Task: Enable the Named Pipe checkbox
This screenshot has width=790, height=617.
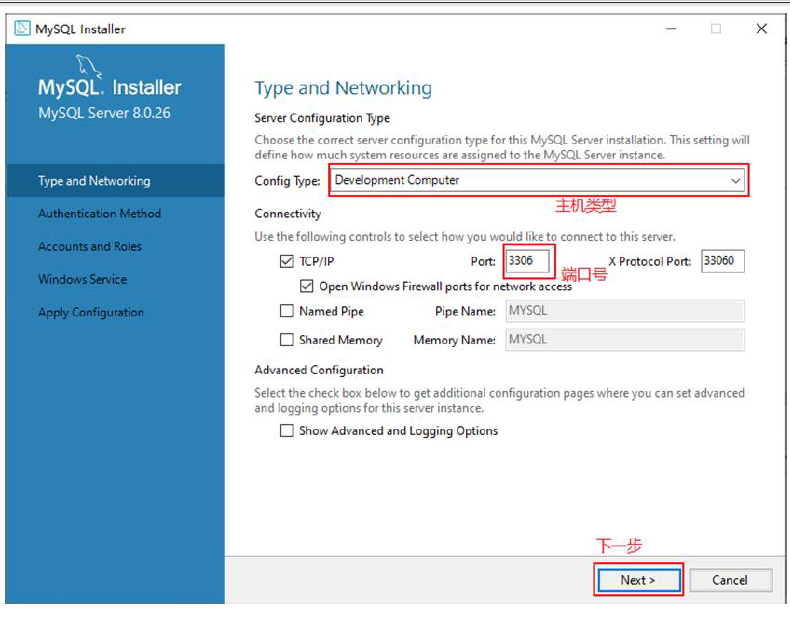Action: coord(287,311)
